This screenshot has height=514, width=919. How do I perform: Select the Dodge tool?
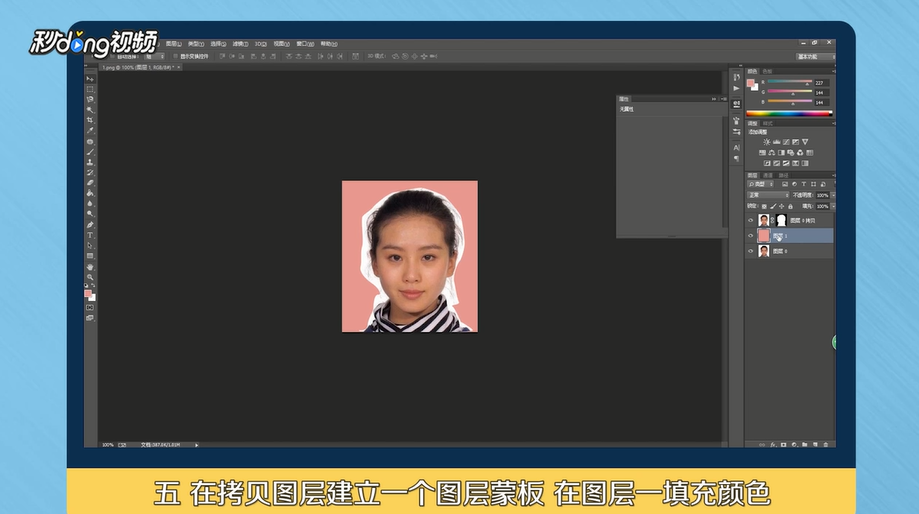click(90, 214)
